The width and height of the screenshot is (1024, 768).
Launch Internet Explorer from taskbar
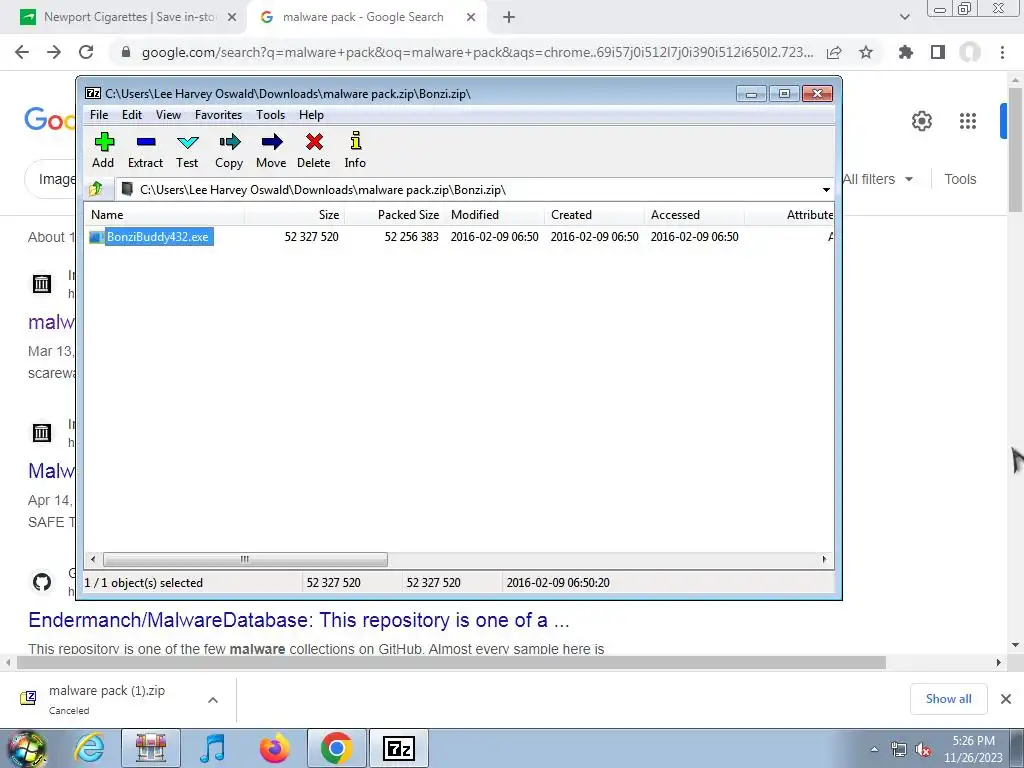coord(89,748)
